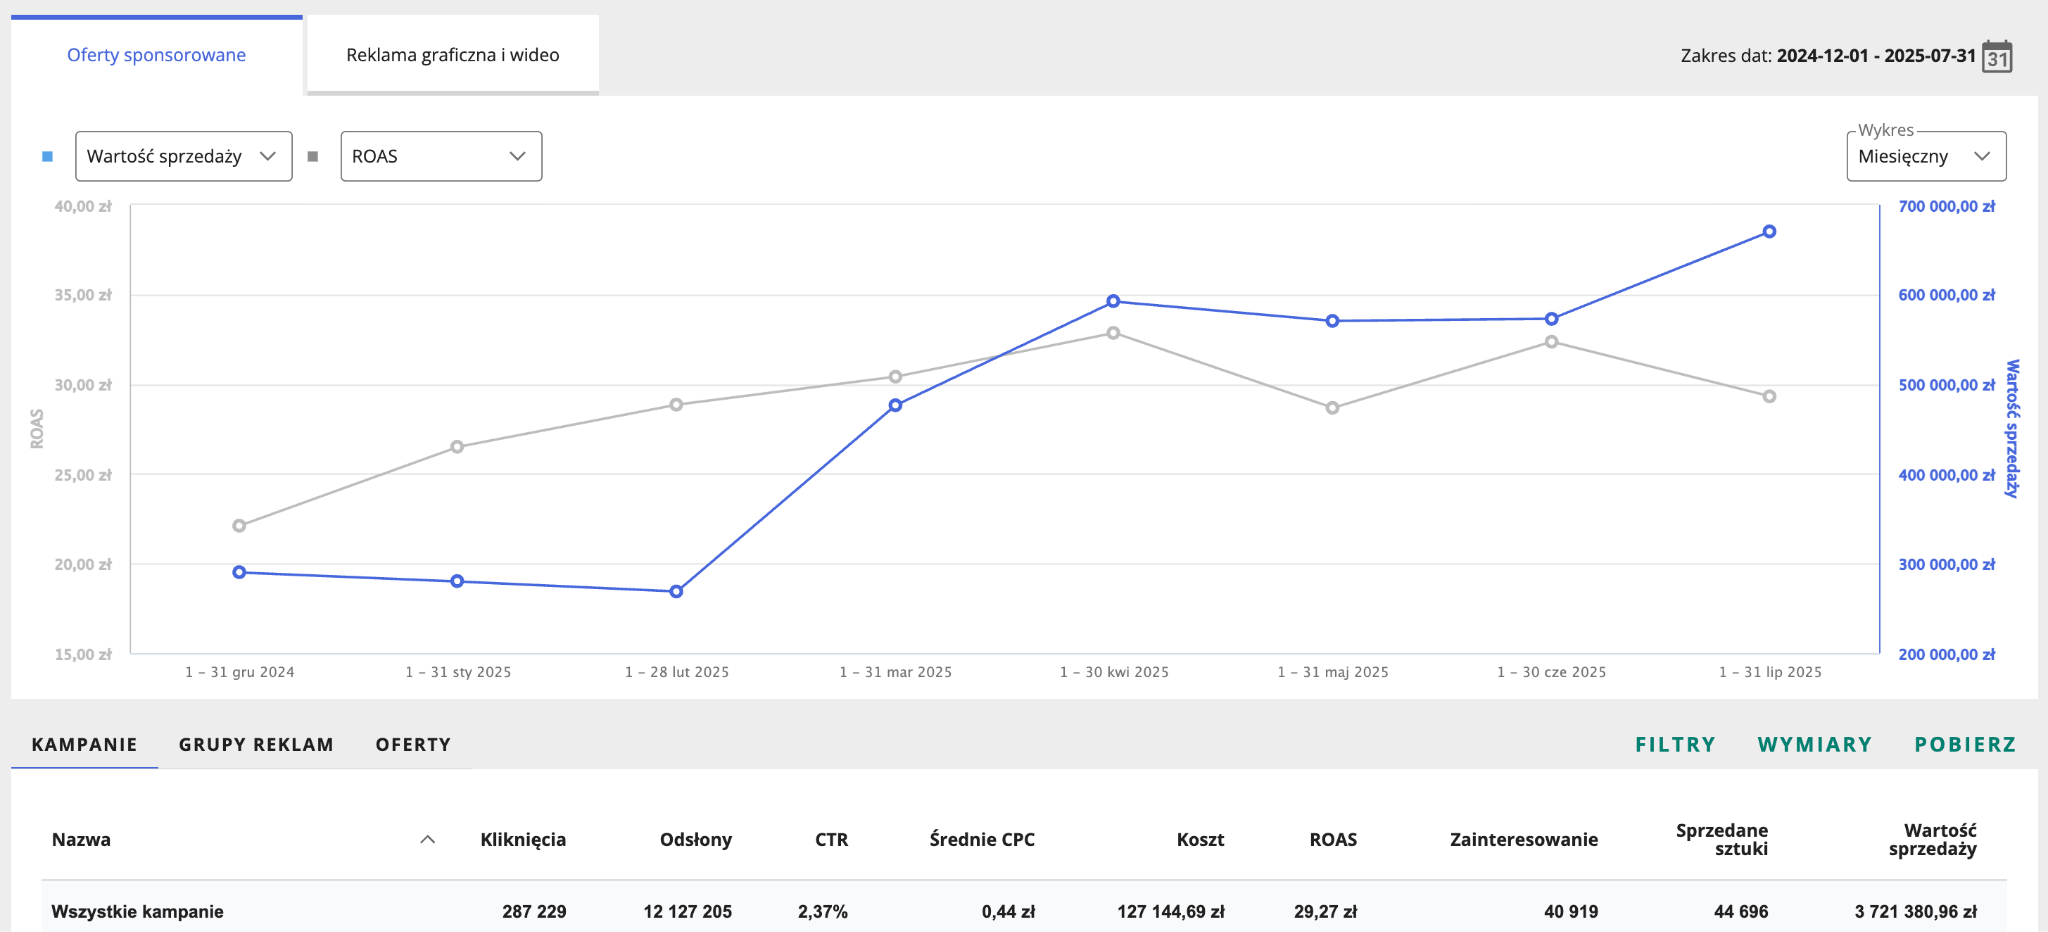
Task: Sort by Wartość sprzedaży table column header
Action: 1932,840
